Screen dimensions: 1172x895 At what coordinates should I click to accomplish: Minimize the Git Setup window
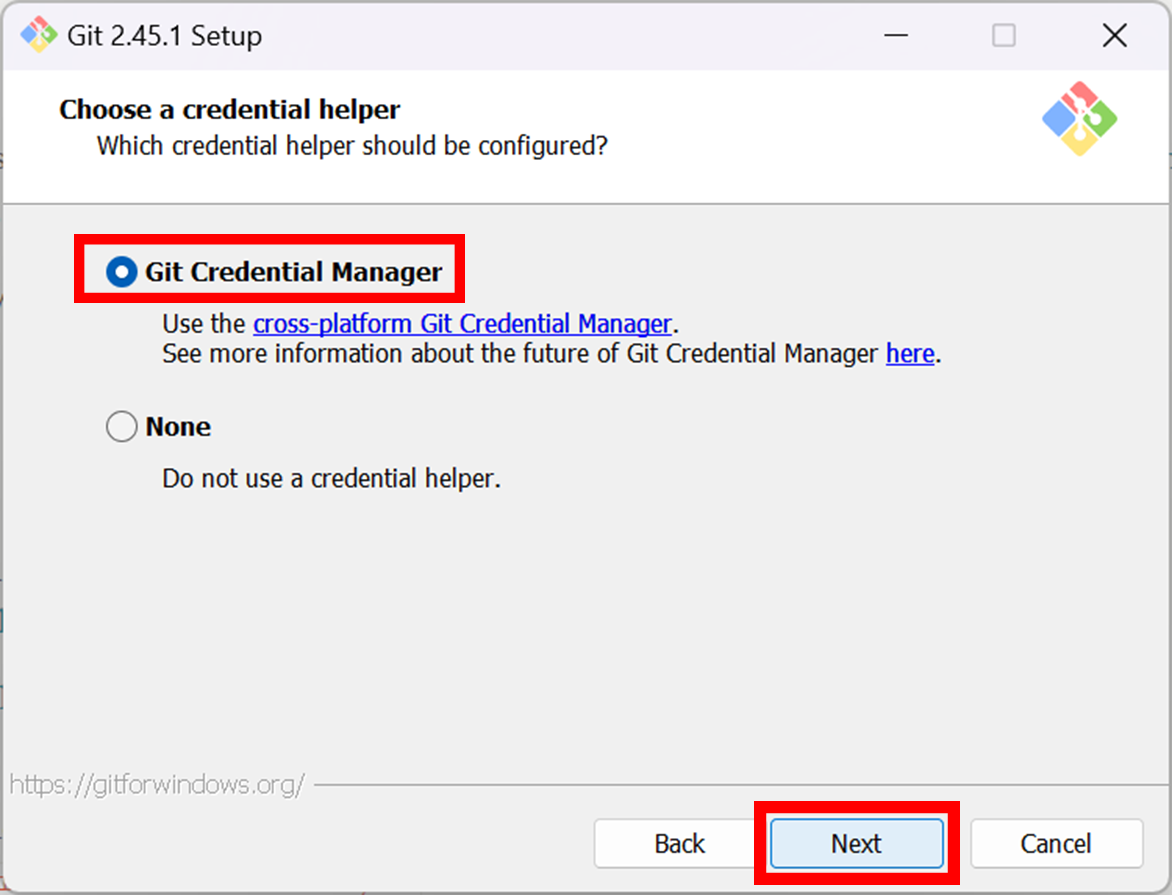click(x=895, y=35)
